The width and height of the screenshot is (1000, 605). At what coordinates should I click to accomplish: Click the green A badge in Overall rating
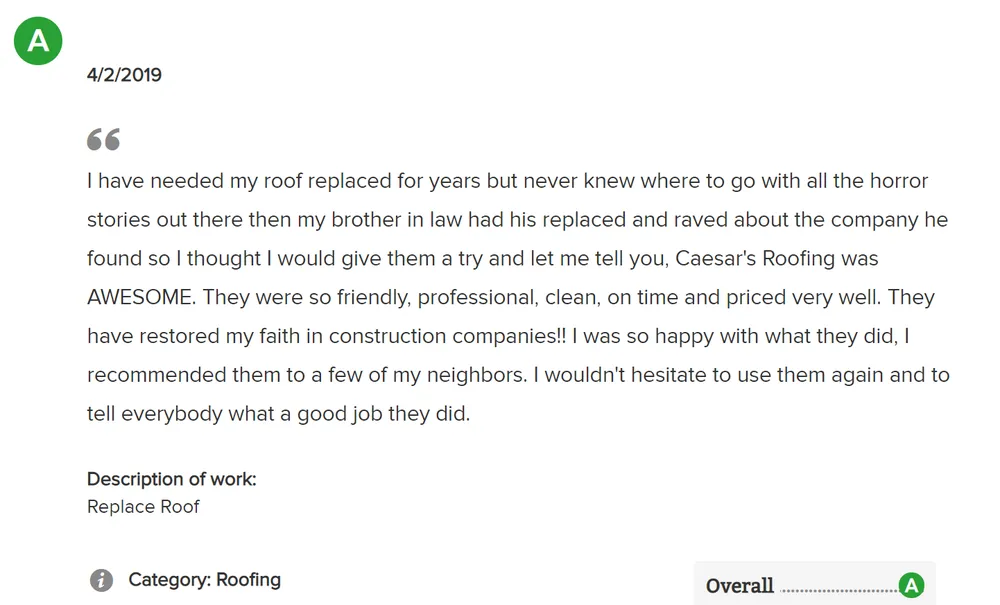pos(911,586)
